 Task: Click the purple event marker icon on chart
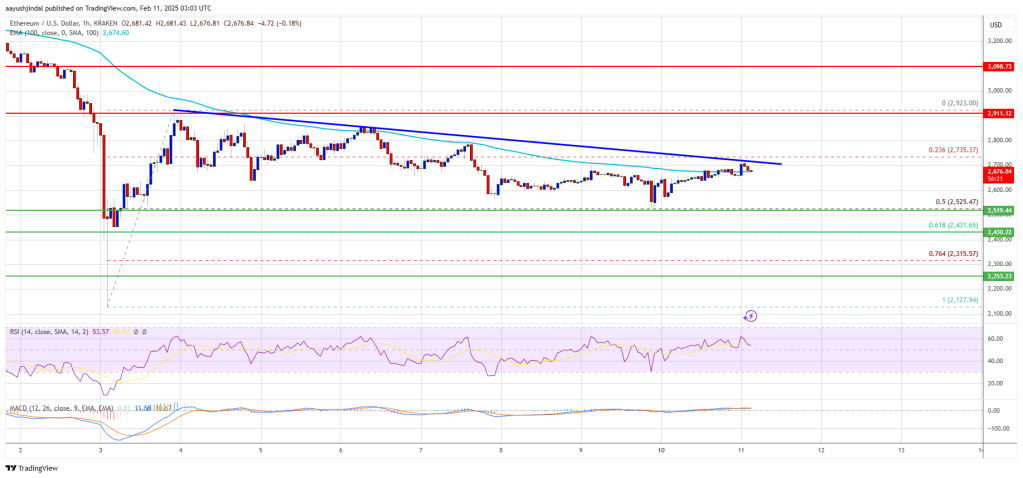pos(751,316)
